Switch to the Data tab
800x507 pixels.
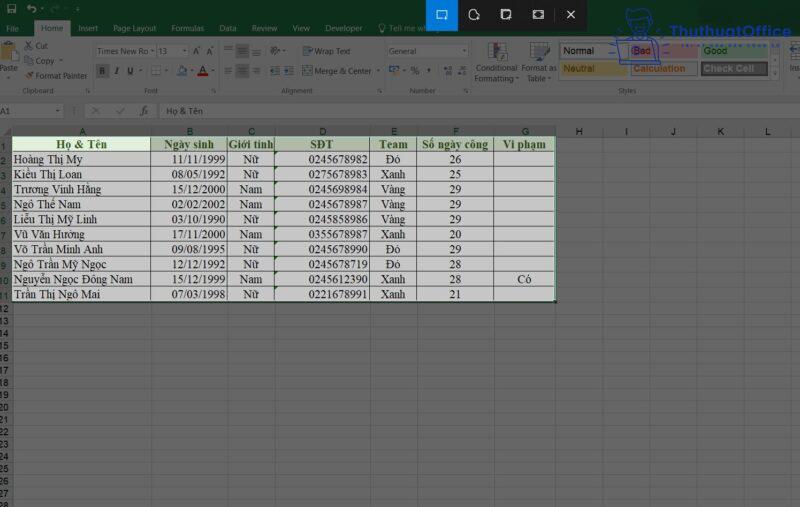pyautogui.click(x=228, y=28)
